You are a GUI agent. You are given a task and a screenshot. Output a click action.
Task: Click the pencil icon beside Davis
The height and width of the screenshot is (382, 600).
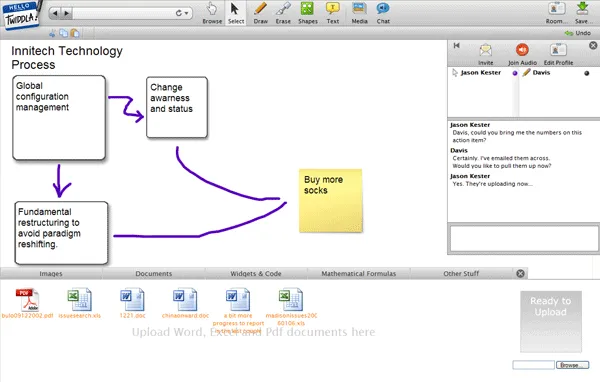(527, 72)
